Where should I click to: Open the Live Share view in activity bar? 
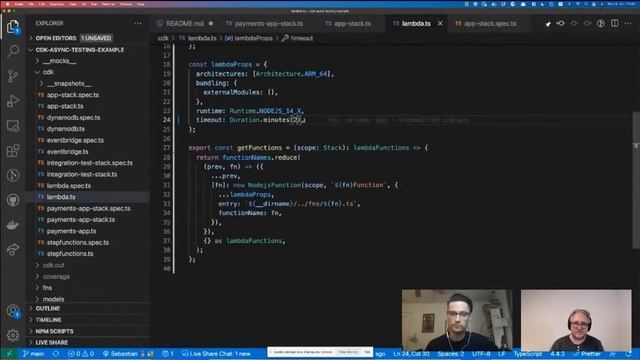click(13, 249)
